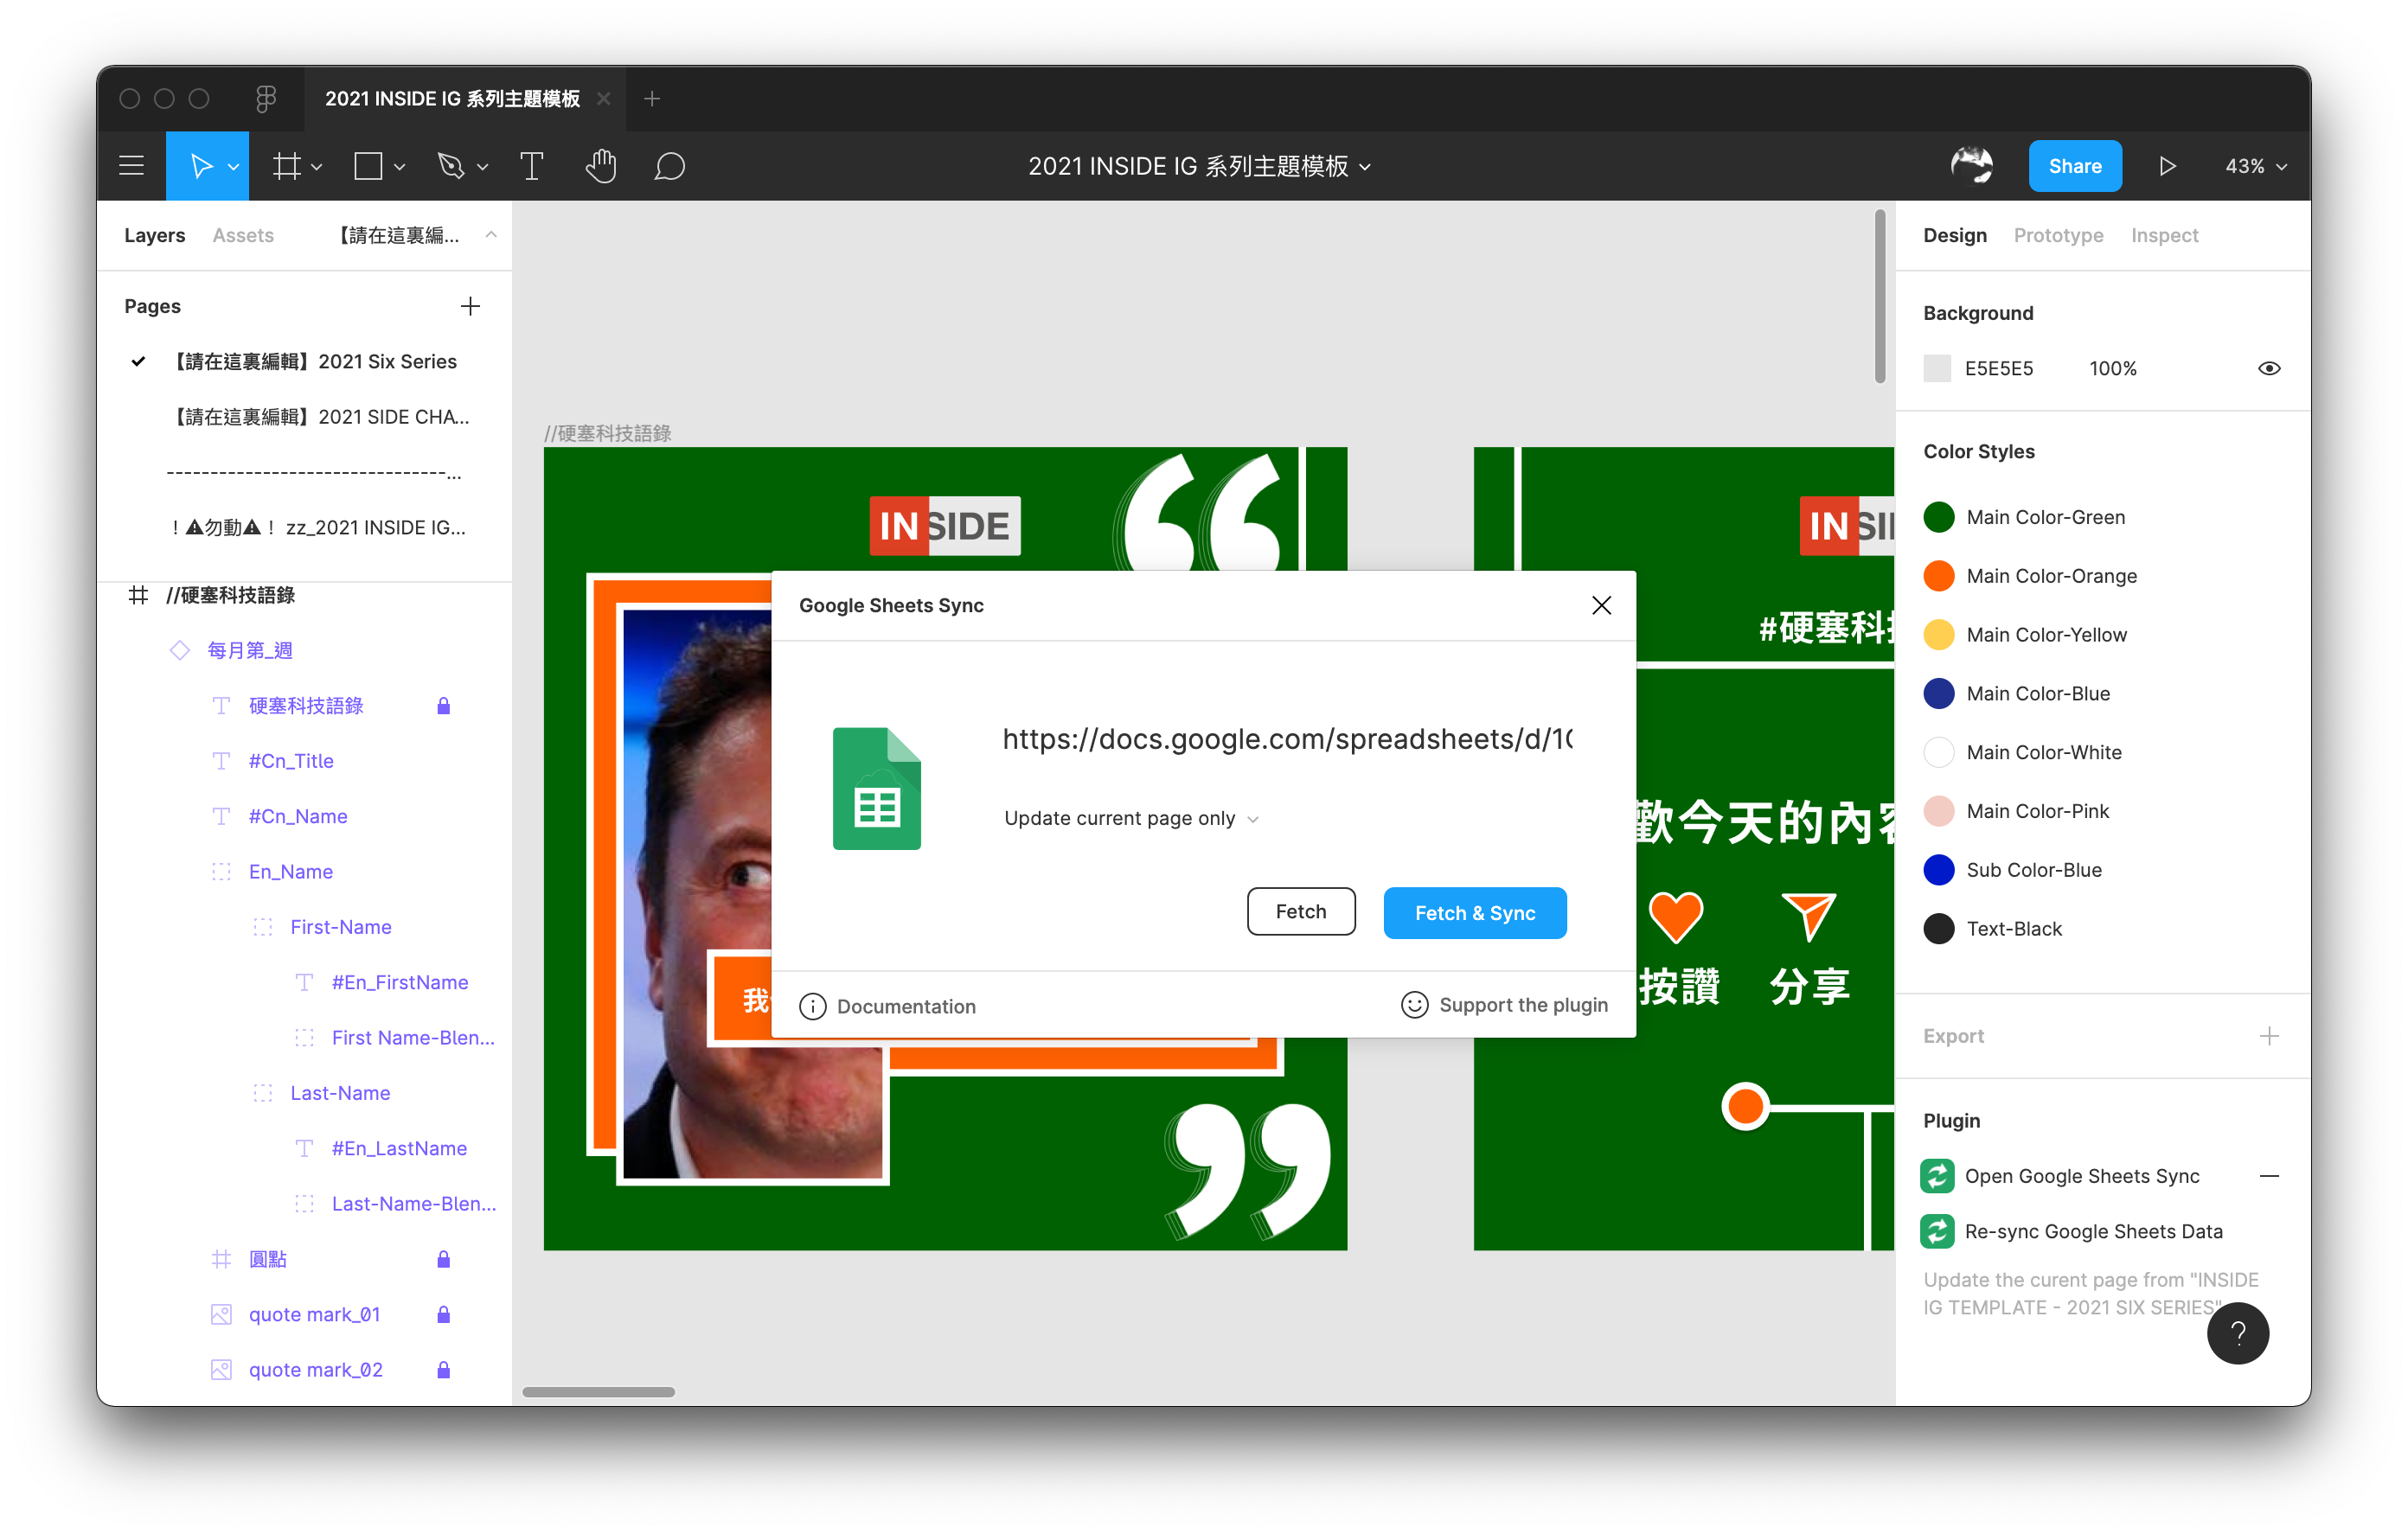The width and height of the screenshot is (2408, 1534).
Task: Add export setting with plus icon
Action: [2269, 1036]
